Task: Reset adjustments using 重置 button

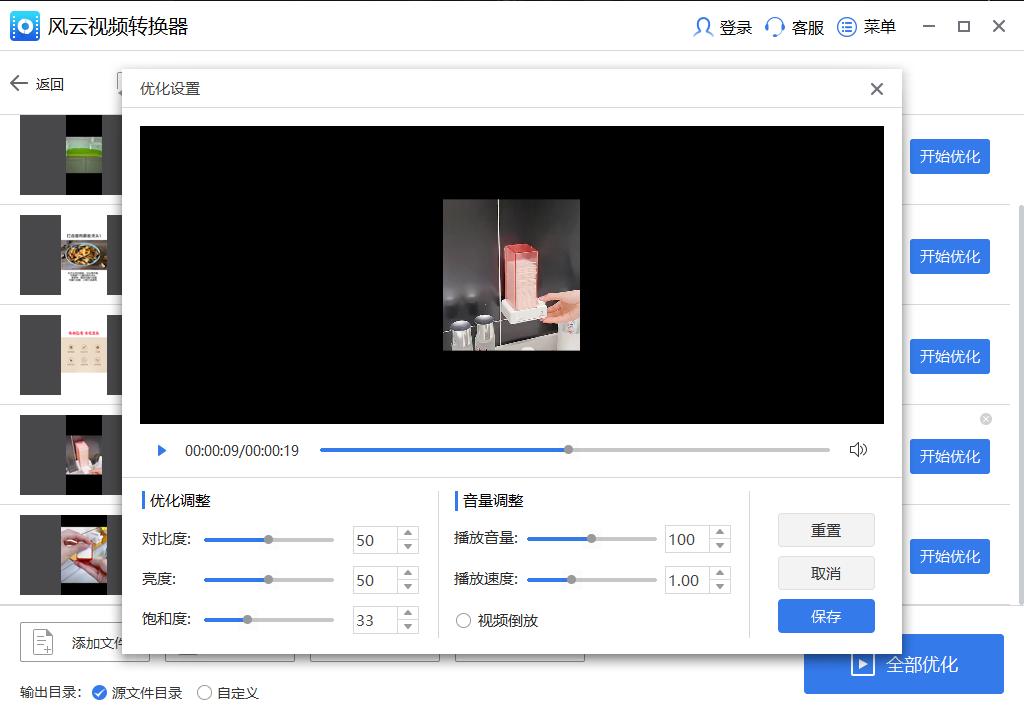Action: 825,530
